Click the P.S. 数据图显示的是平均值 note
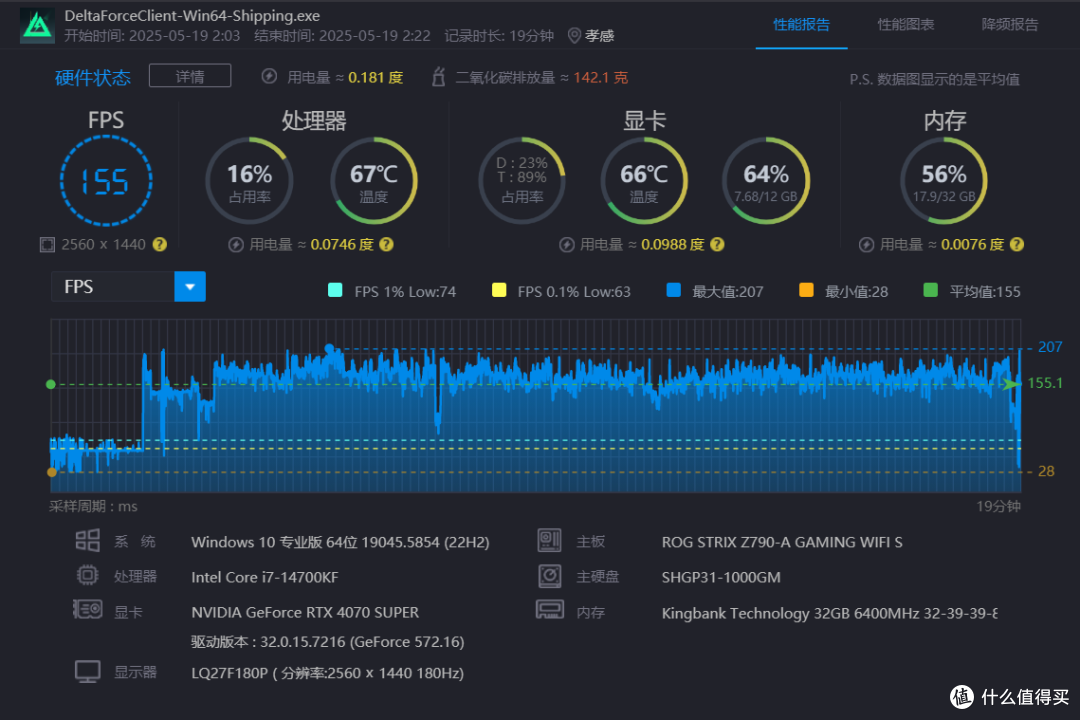Image resolution: width=1080 pixels, height=720 pixels. pyautogui.click(x=934, y=79)
